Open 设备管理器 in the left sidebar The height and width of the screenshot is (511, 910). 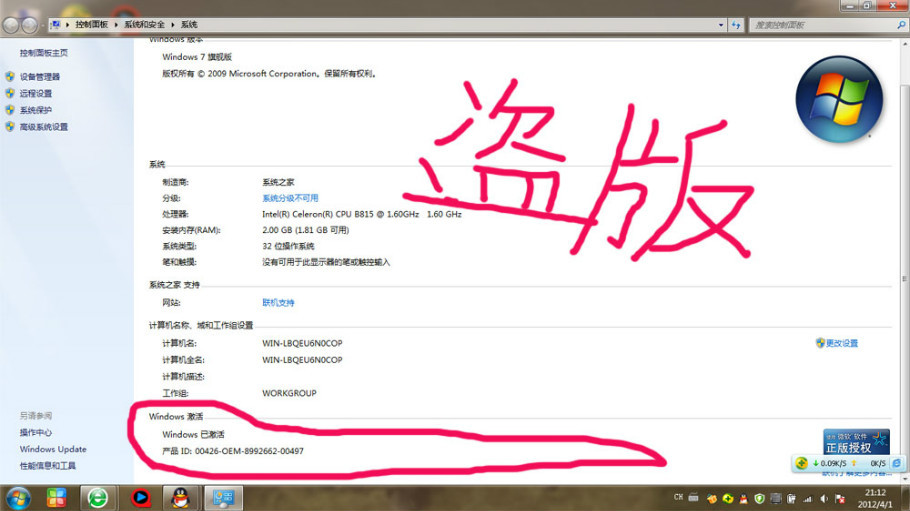click(40, 77)
